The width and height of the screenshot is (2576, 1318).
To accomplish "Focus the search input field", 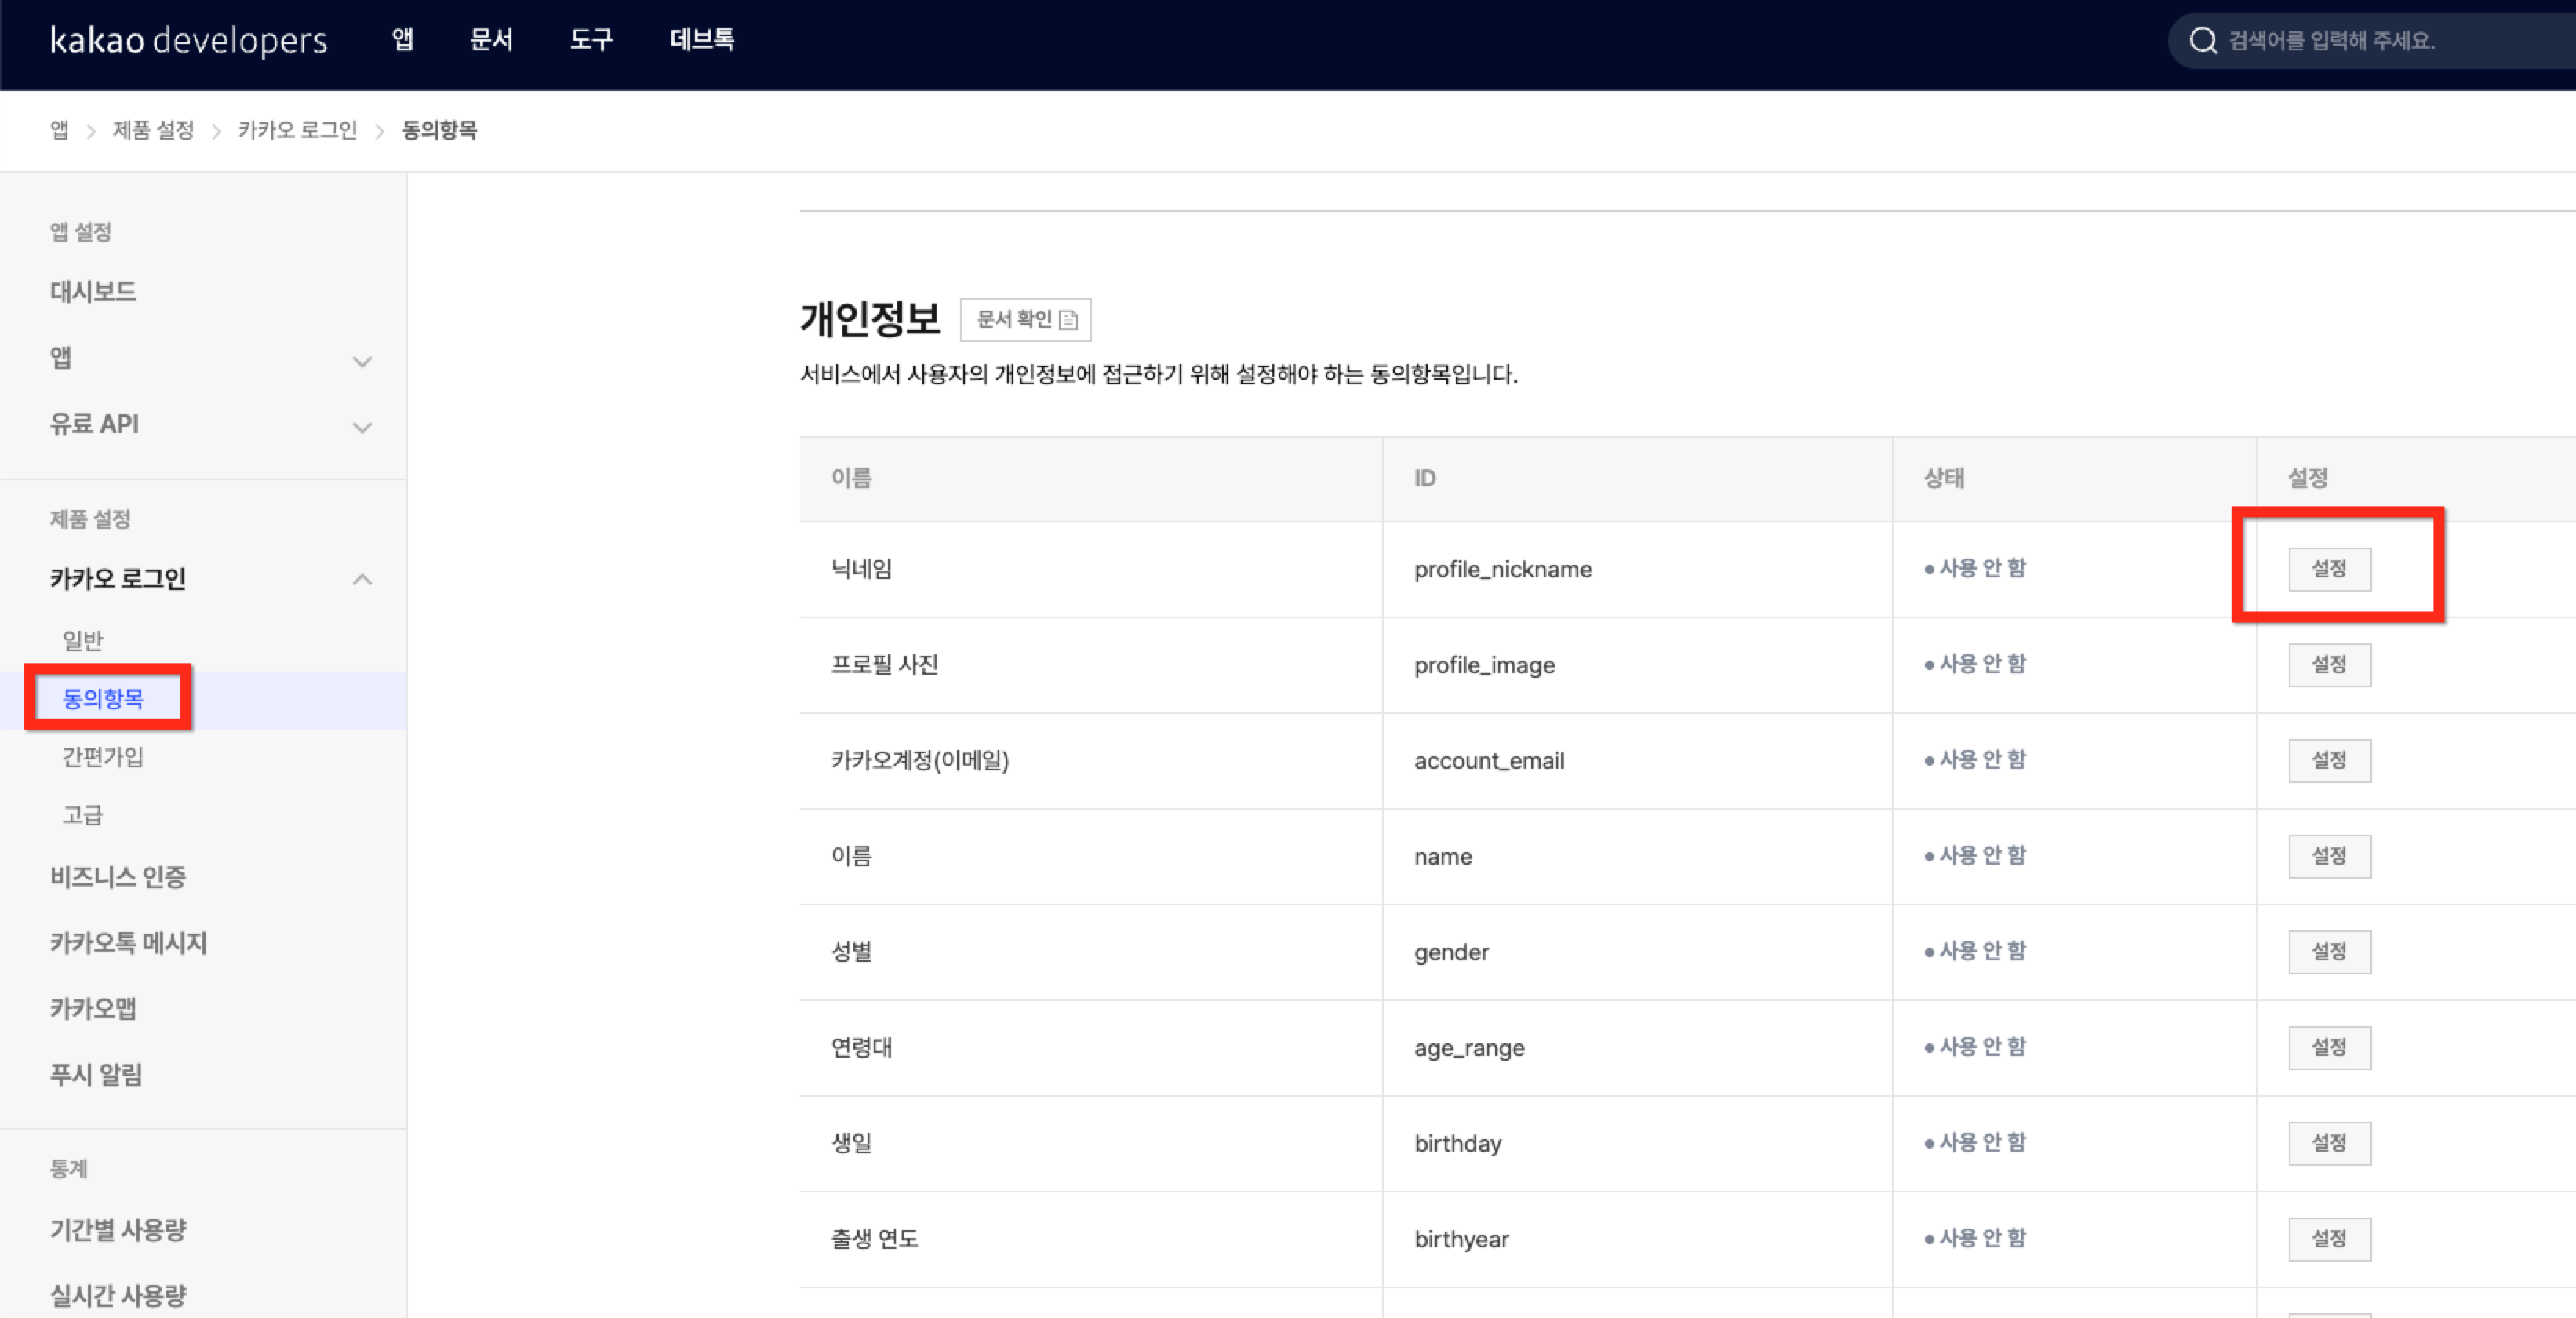I will [2380, 41].
